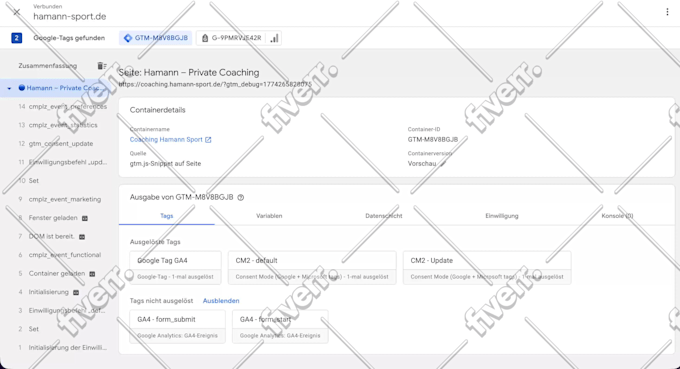
Task: Click the blue badge showing 2 tags
Action: [x=16, y=38]
